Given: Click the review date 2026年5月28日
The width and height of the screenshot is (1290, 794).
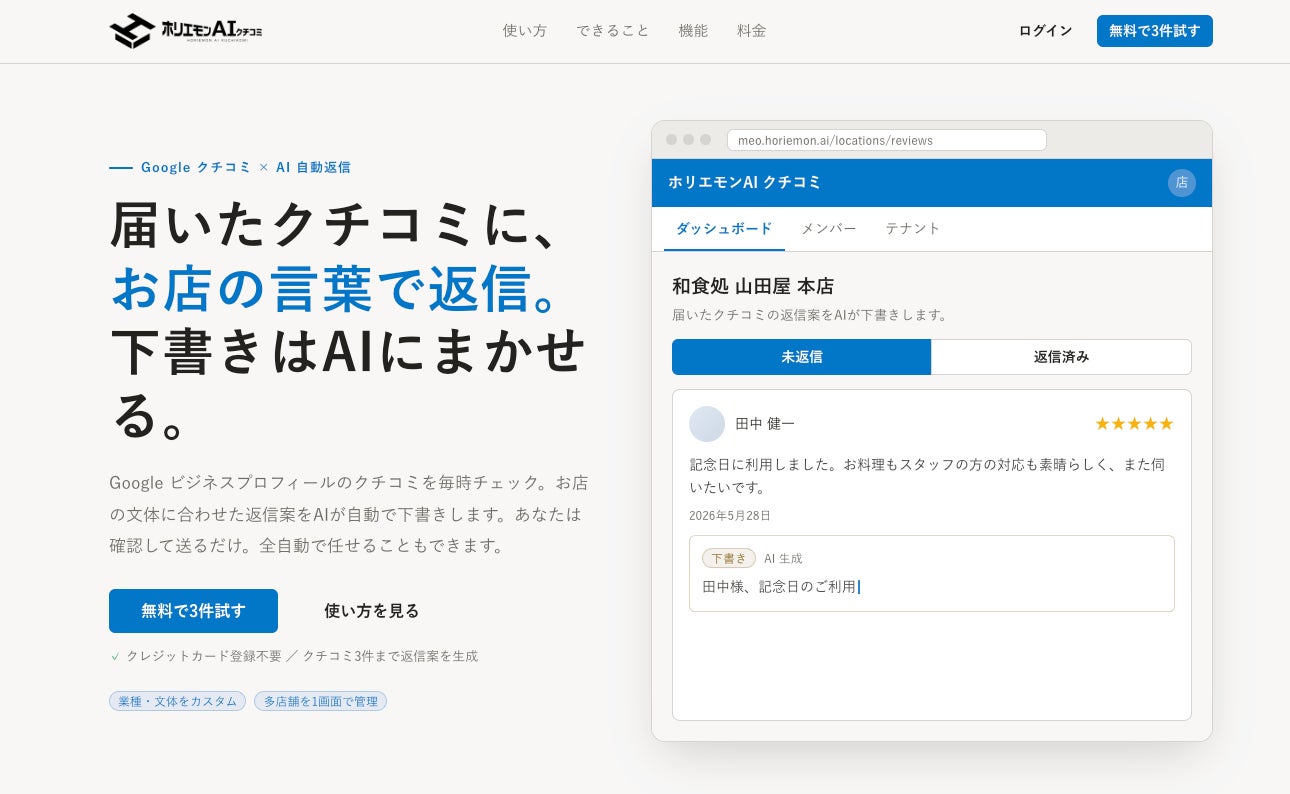Looking at the screenshot, I should tap(730, 516).
